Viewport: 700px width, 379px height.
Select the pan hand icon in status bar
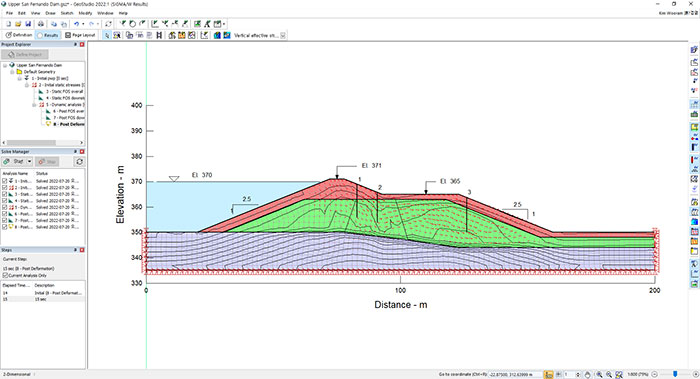pos(588,375)
